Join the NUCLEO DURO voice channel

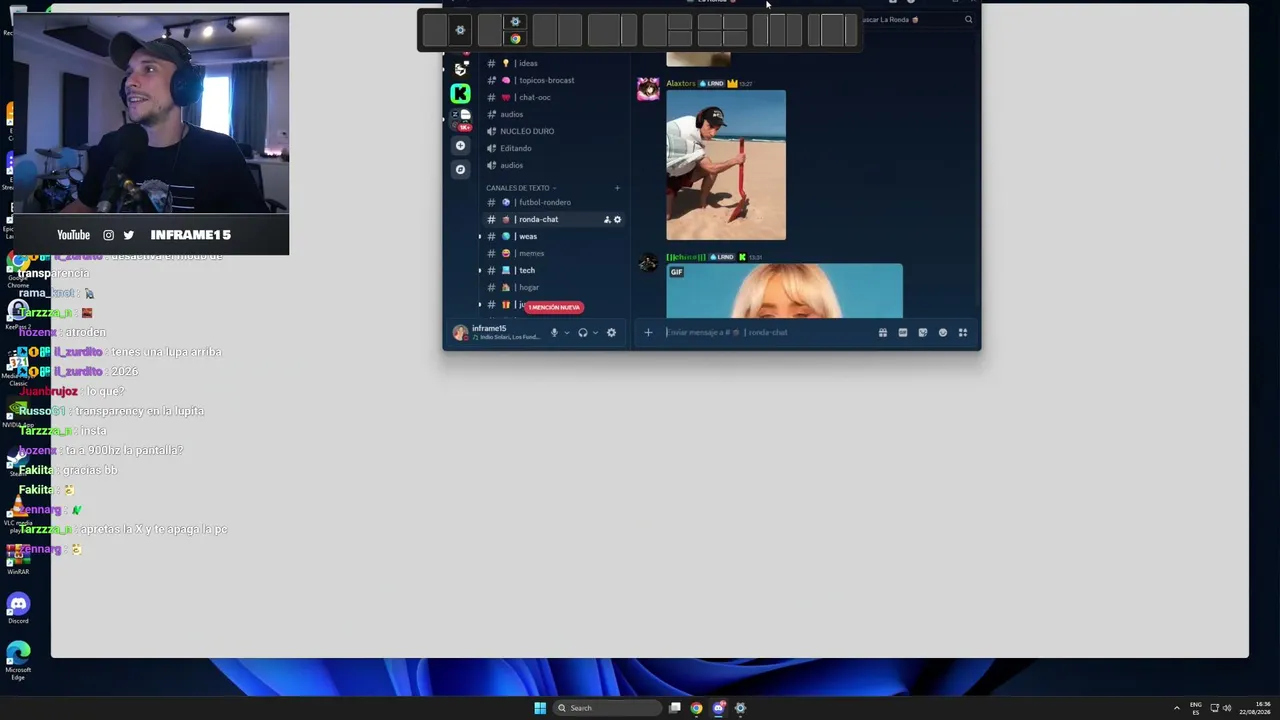tap(552, 131)
